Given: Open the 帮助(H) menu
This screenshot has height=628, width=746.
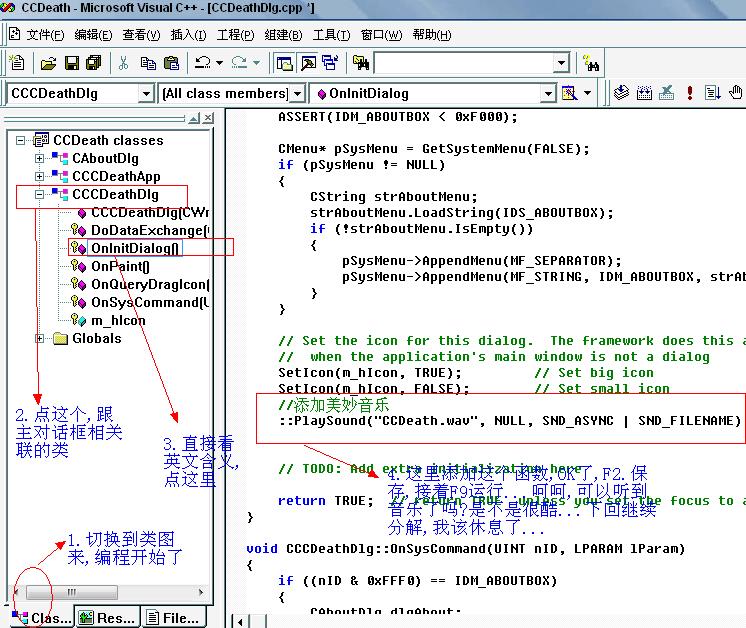Looking at the screenshot, I should click(432, 35).
